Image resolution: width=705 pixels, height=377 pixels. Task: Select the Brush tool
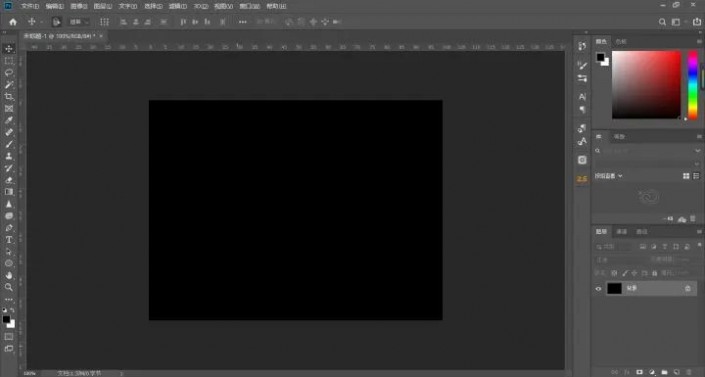(9, 144)
